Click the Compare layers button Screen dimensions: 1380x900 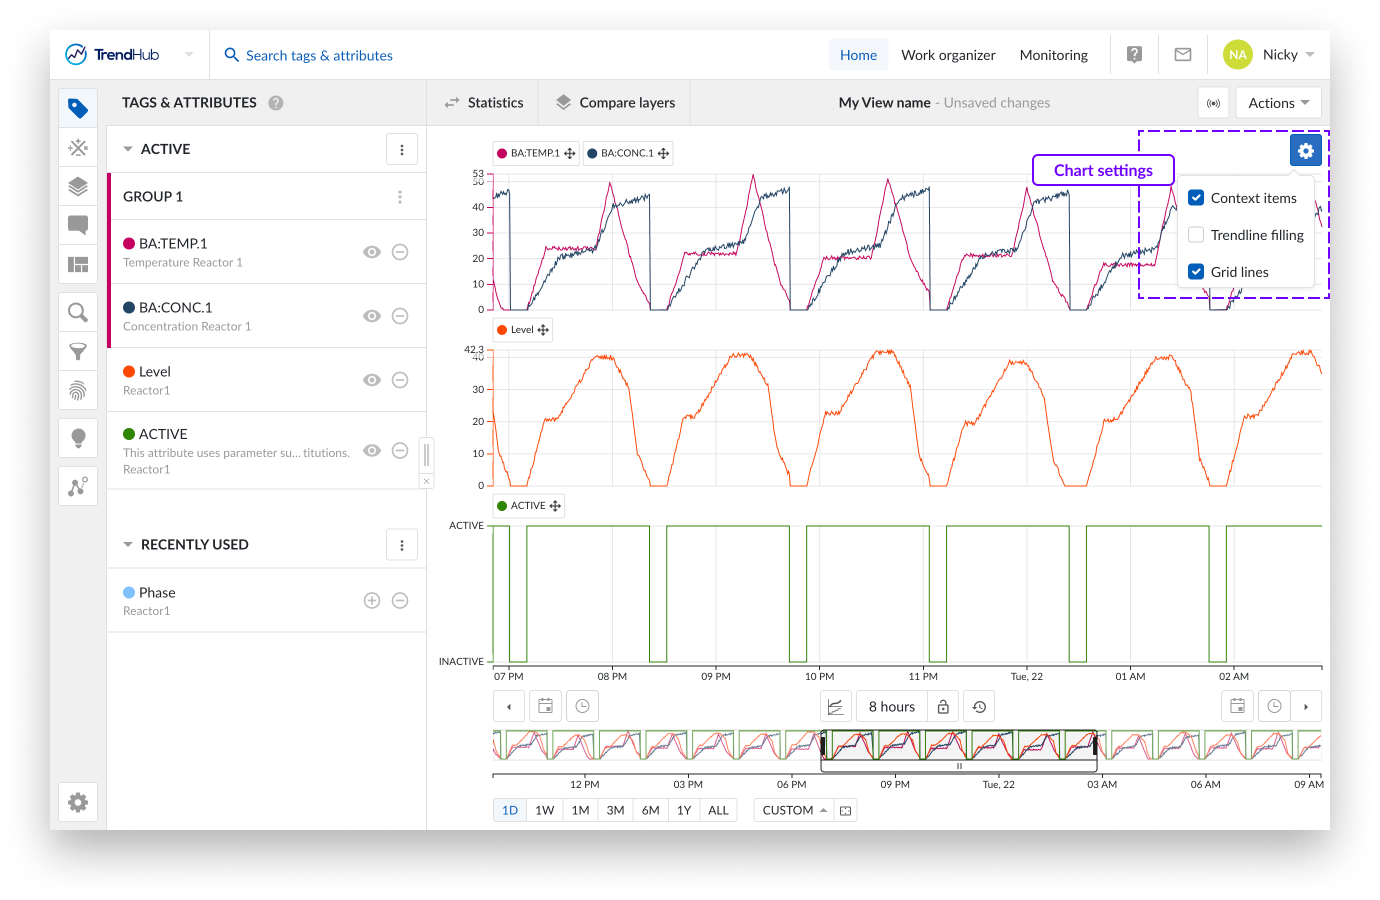615,103
